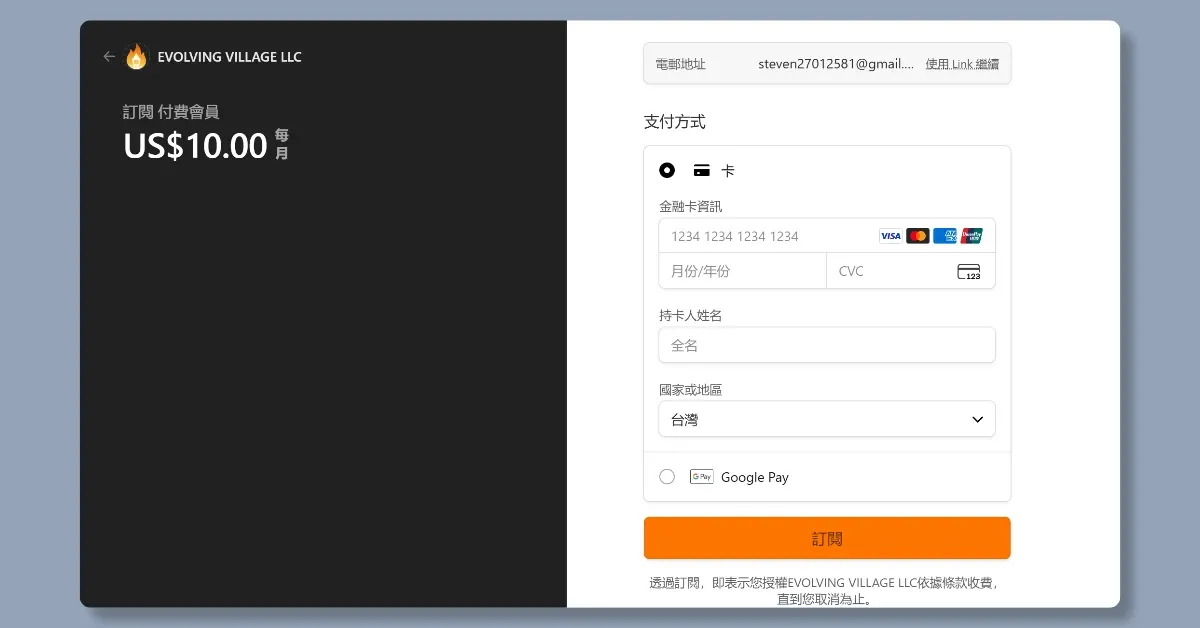Expand dropdown arrow next to 台灣
1200x628 pixels.
[977, 419]
